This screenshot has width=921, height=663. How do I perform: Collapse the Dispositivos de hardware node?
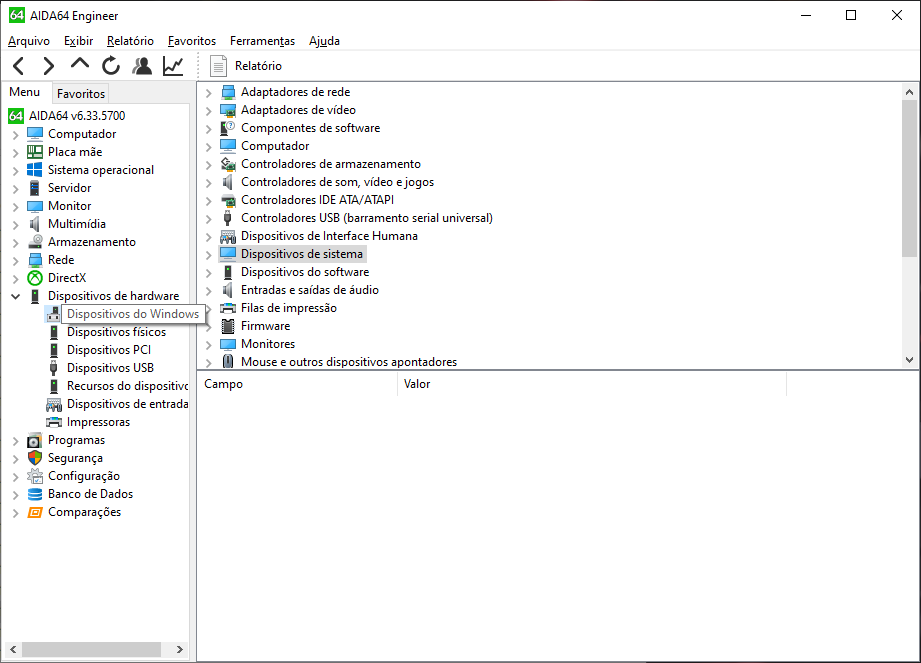point(15,296)
